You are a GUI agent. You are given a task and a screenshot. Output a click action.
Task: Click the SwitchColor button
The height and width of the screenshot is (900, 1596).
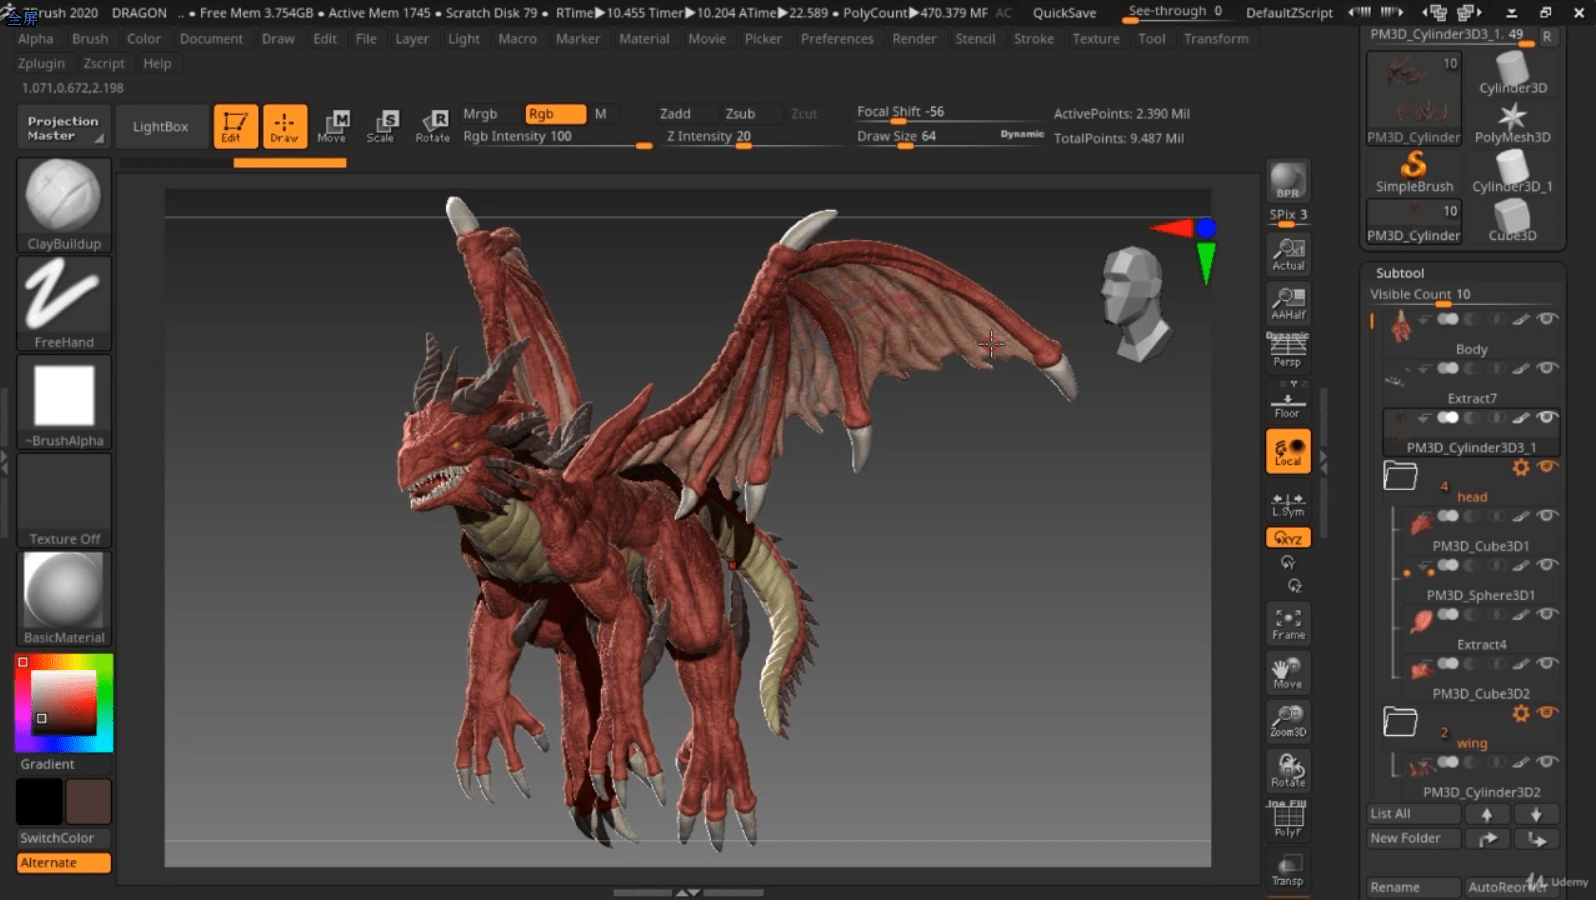[64, 838]
